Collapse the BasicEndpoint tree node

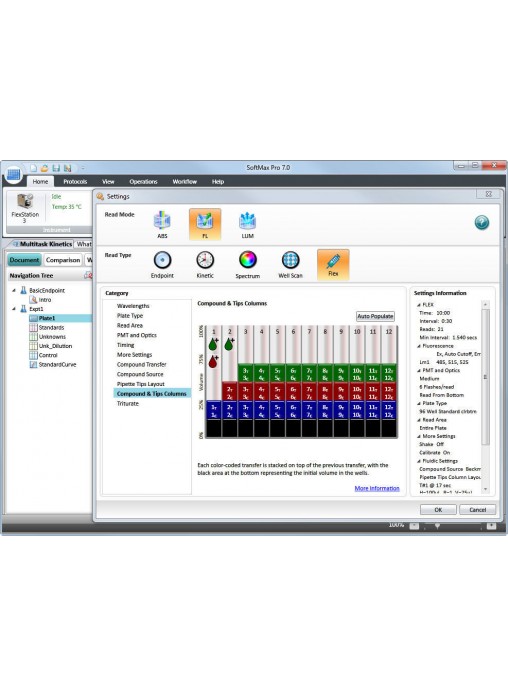tap(14, 290)
